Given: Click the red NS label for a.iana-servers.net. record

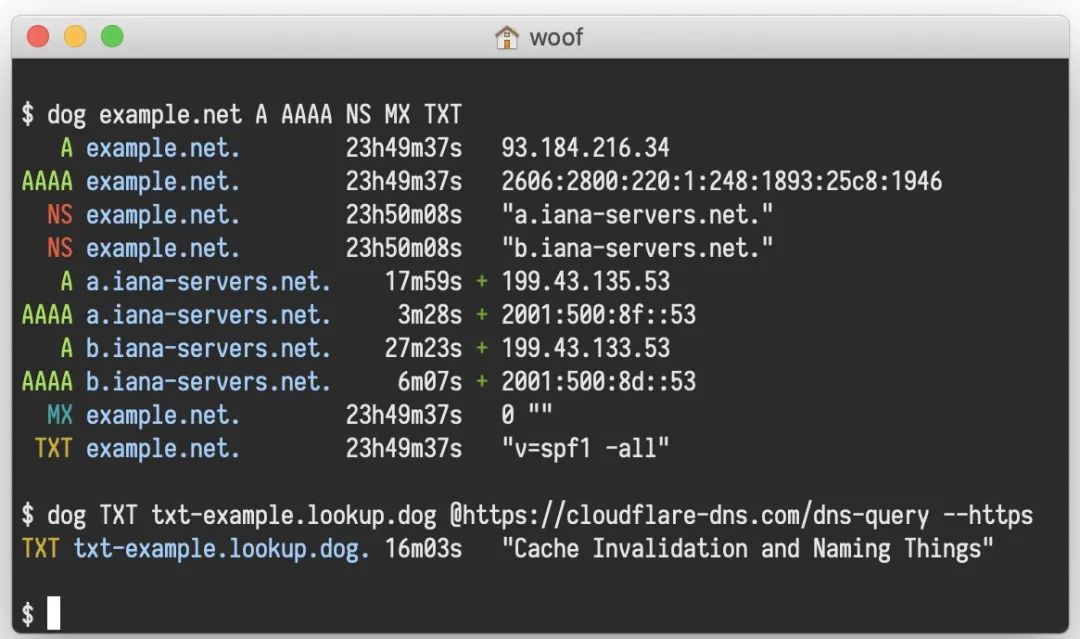Looking at the screenshot, I should click(60, 215).
